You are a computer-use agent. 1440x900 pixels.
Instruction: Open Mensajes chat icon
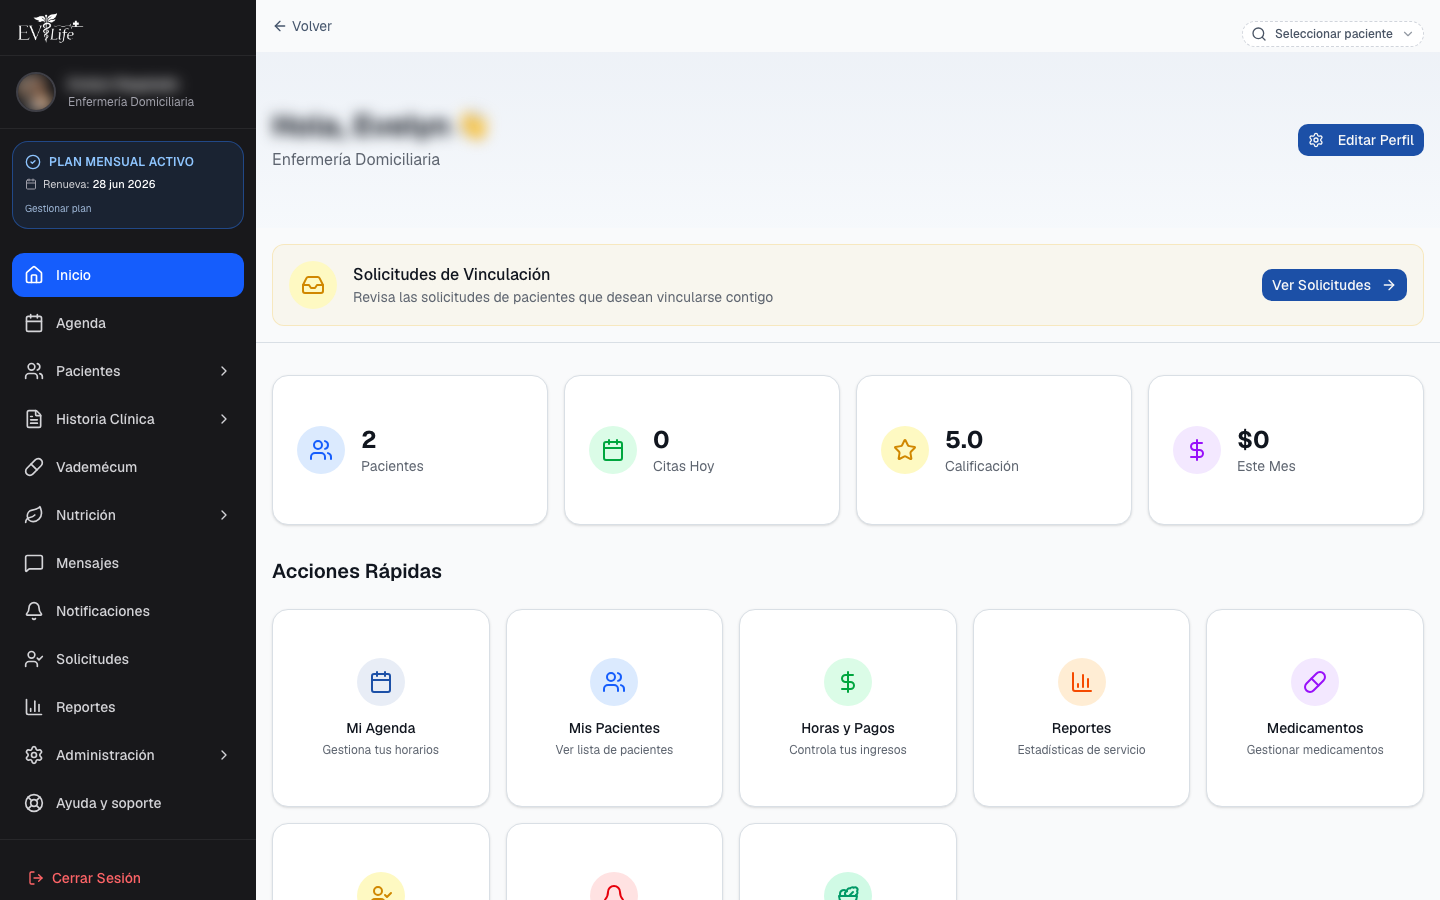click(34, 563)
